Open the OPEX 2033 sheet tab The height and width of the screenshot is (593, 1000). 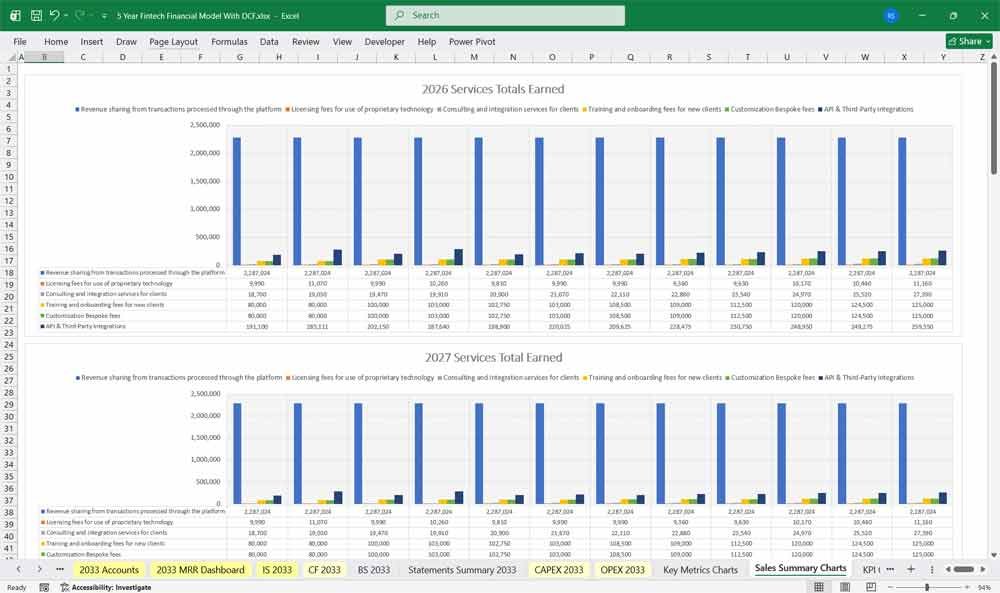[622, 570]
